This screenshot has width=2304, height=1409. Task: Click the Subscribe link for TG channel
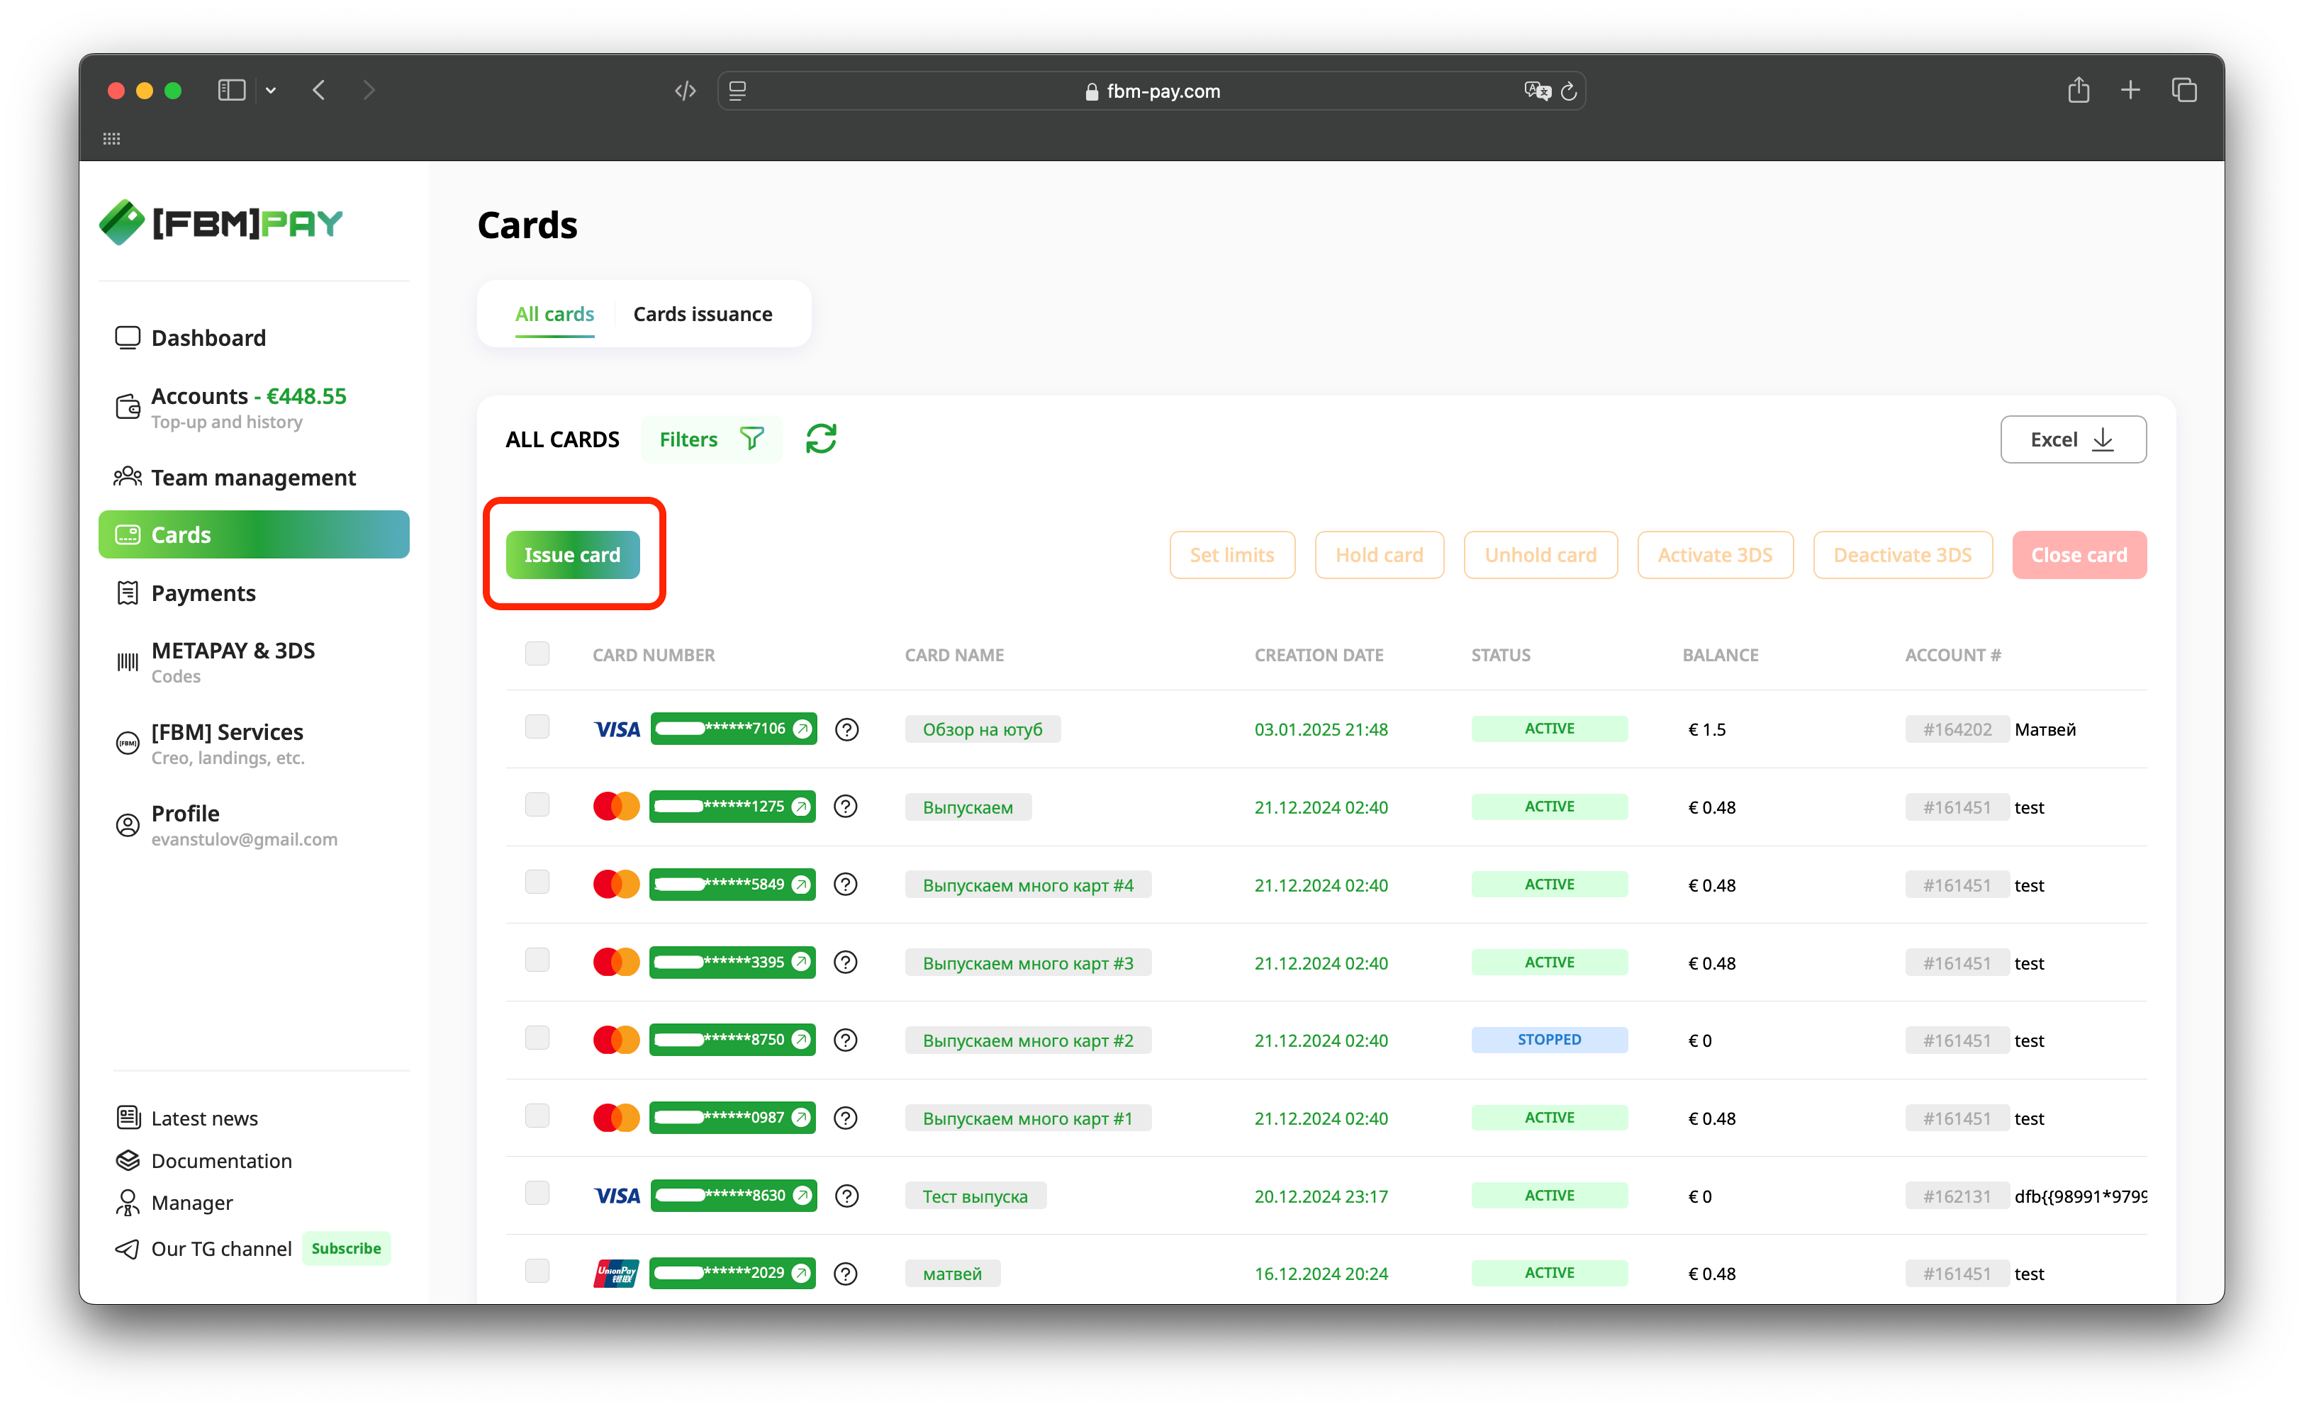[346, 1248]
